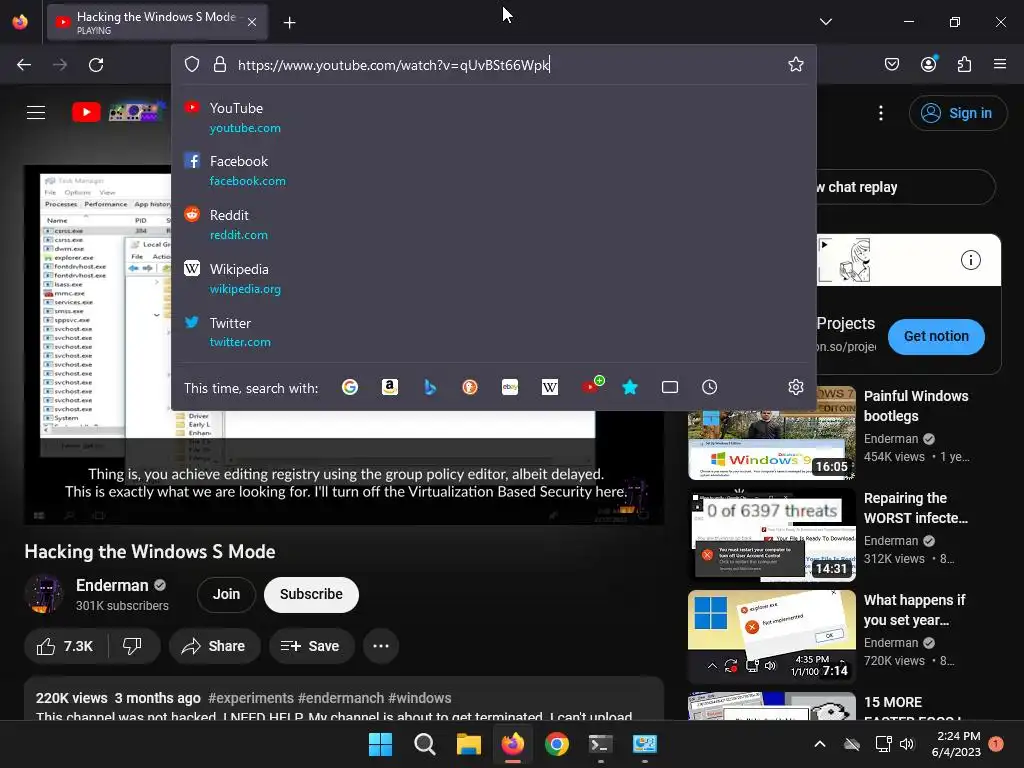Search open tabs icon
This screenshot has width=1024, height=768.
click(670, 387)
